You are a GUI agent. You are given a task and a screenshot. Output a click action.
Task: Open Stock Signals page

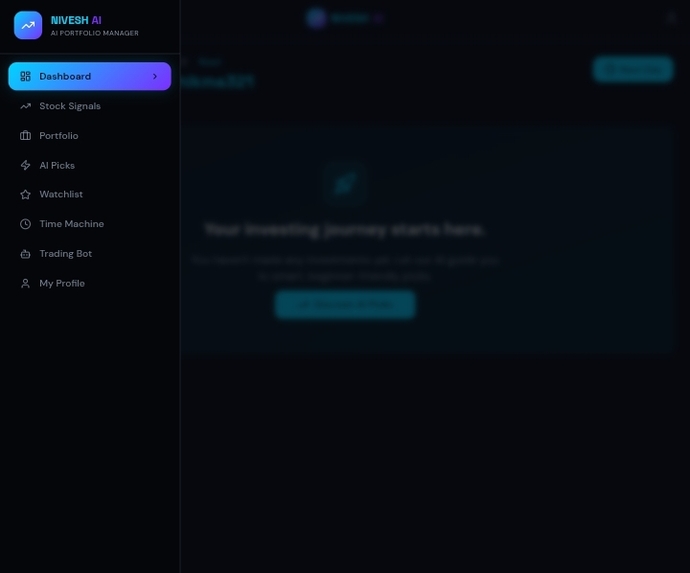(90, 106)
